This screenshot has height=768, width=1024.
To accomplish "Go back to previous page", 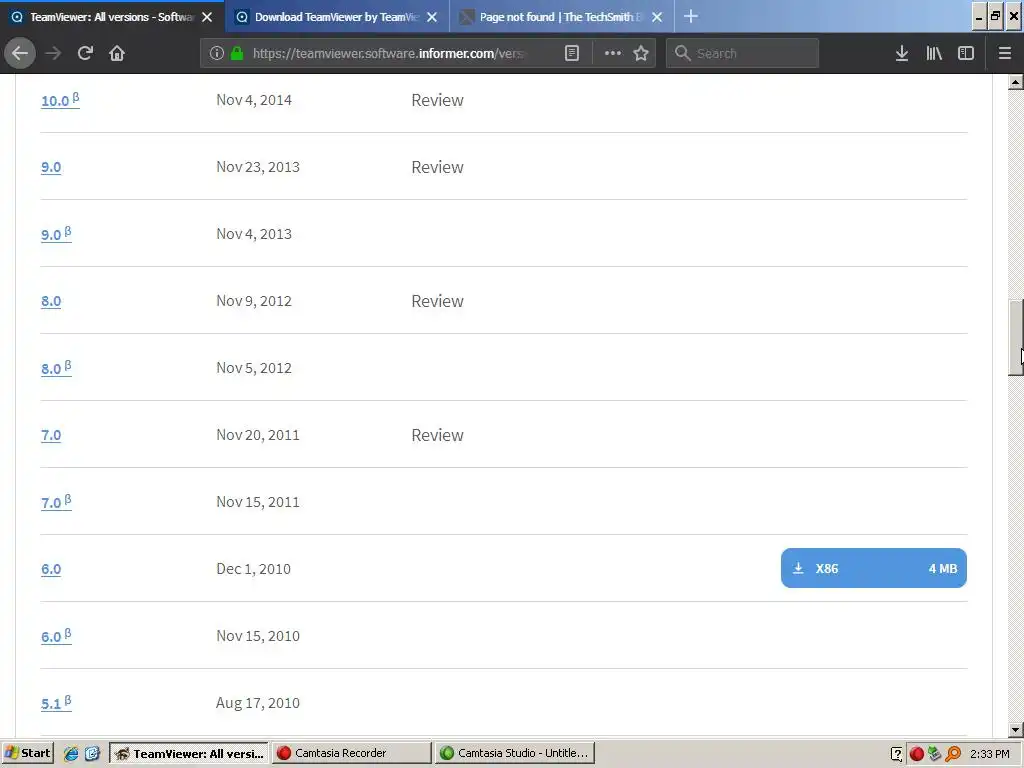I will click(20, 53).
